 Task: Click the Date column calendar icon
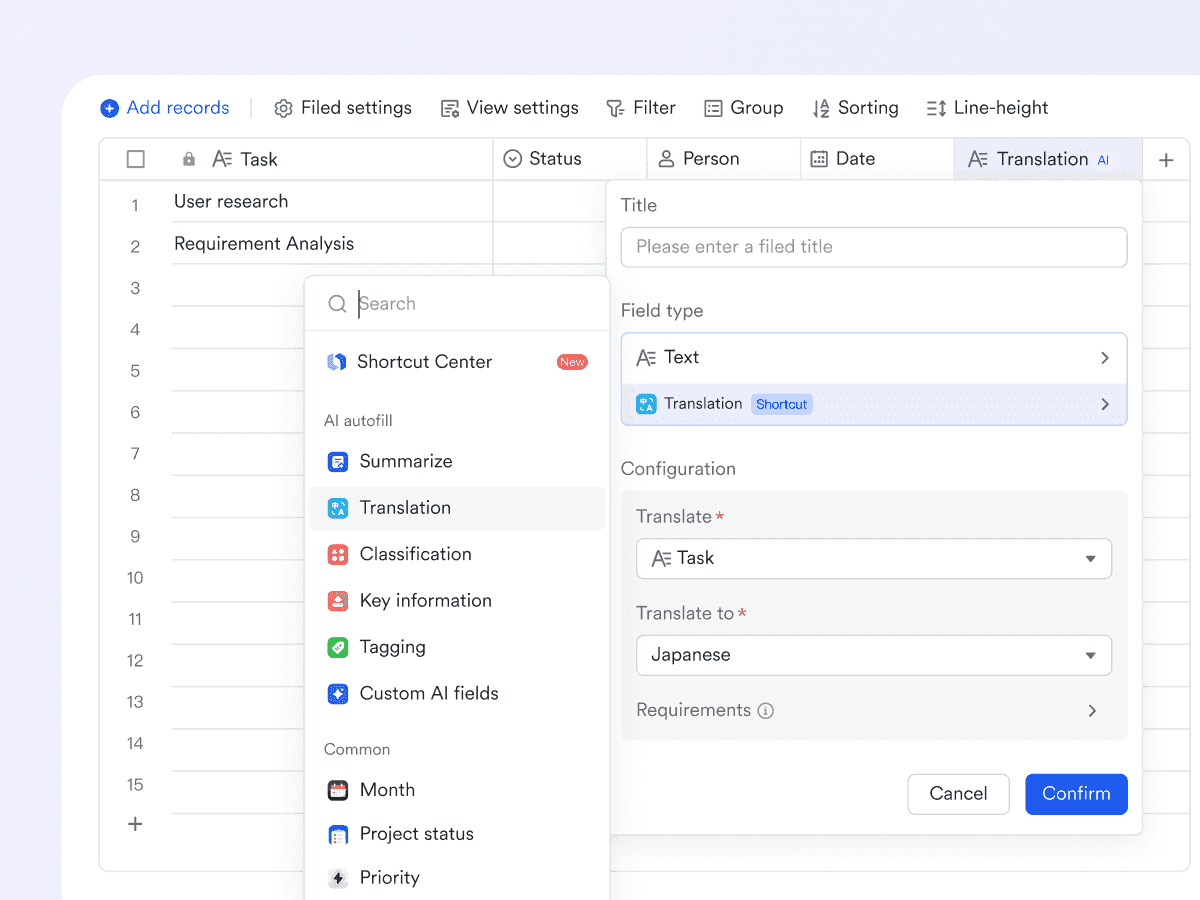coord(819,159)
